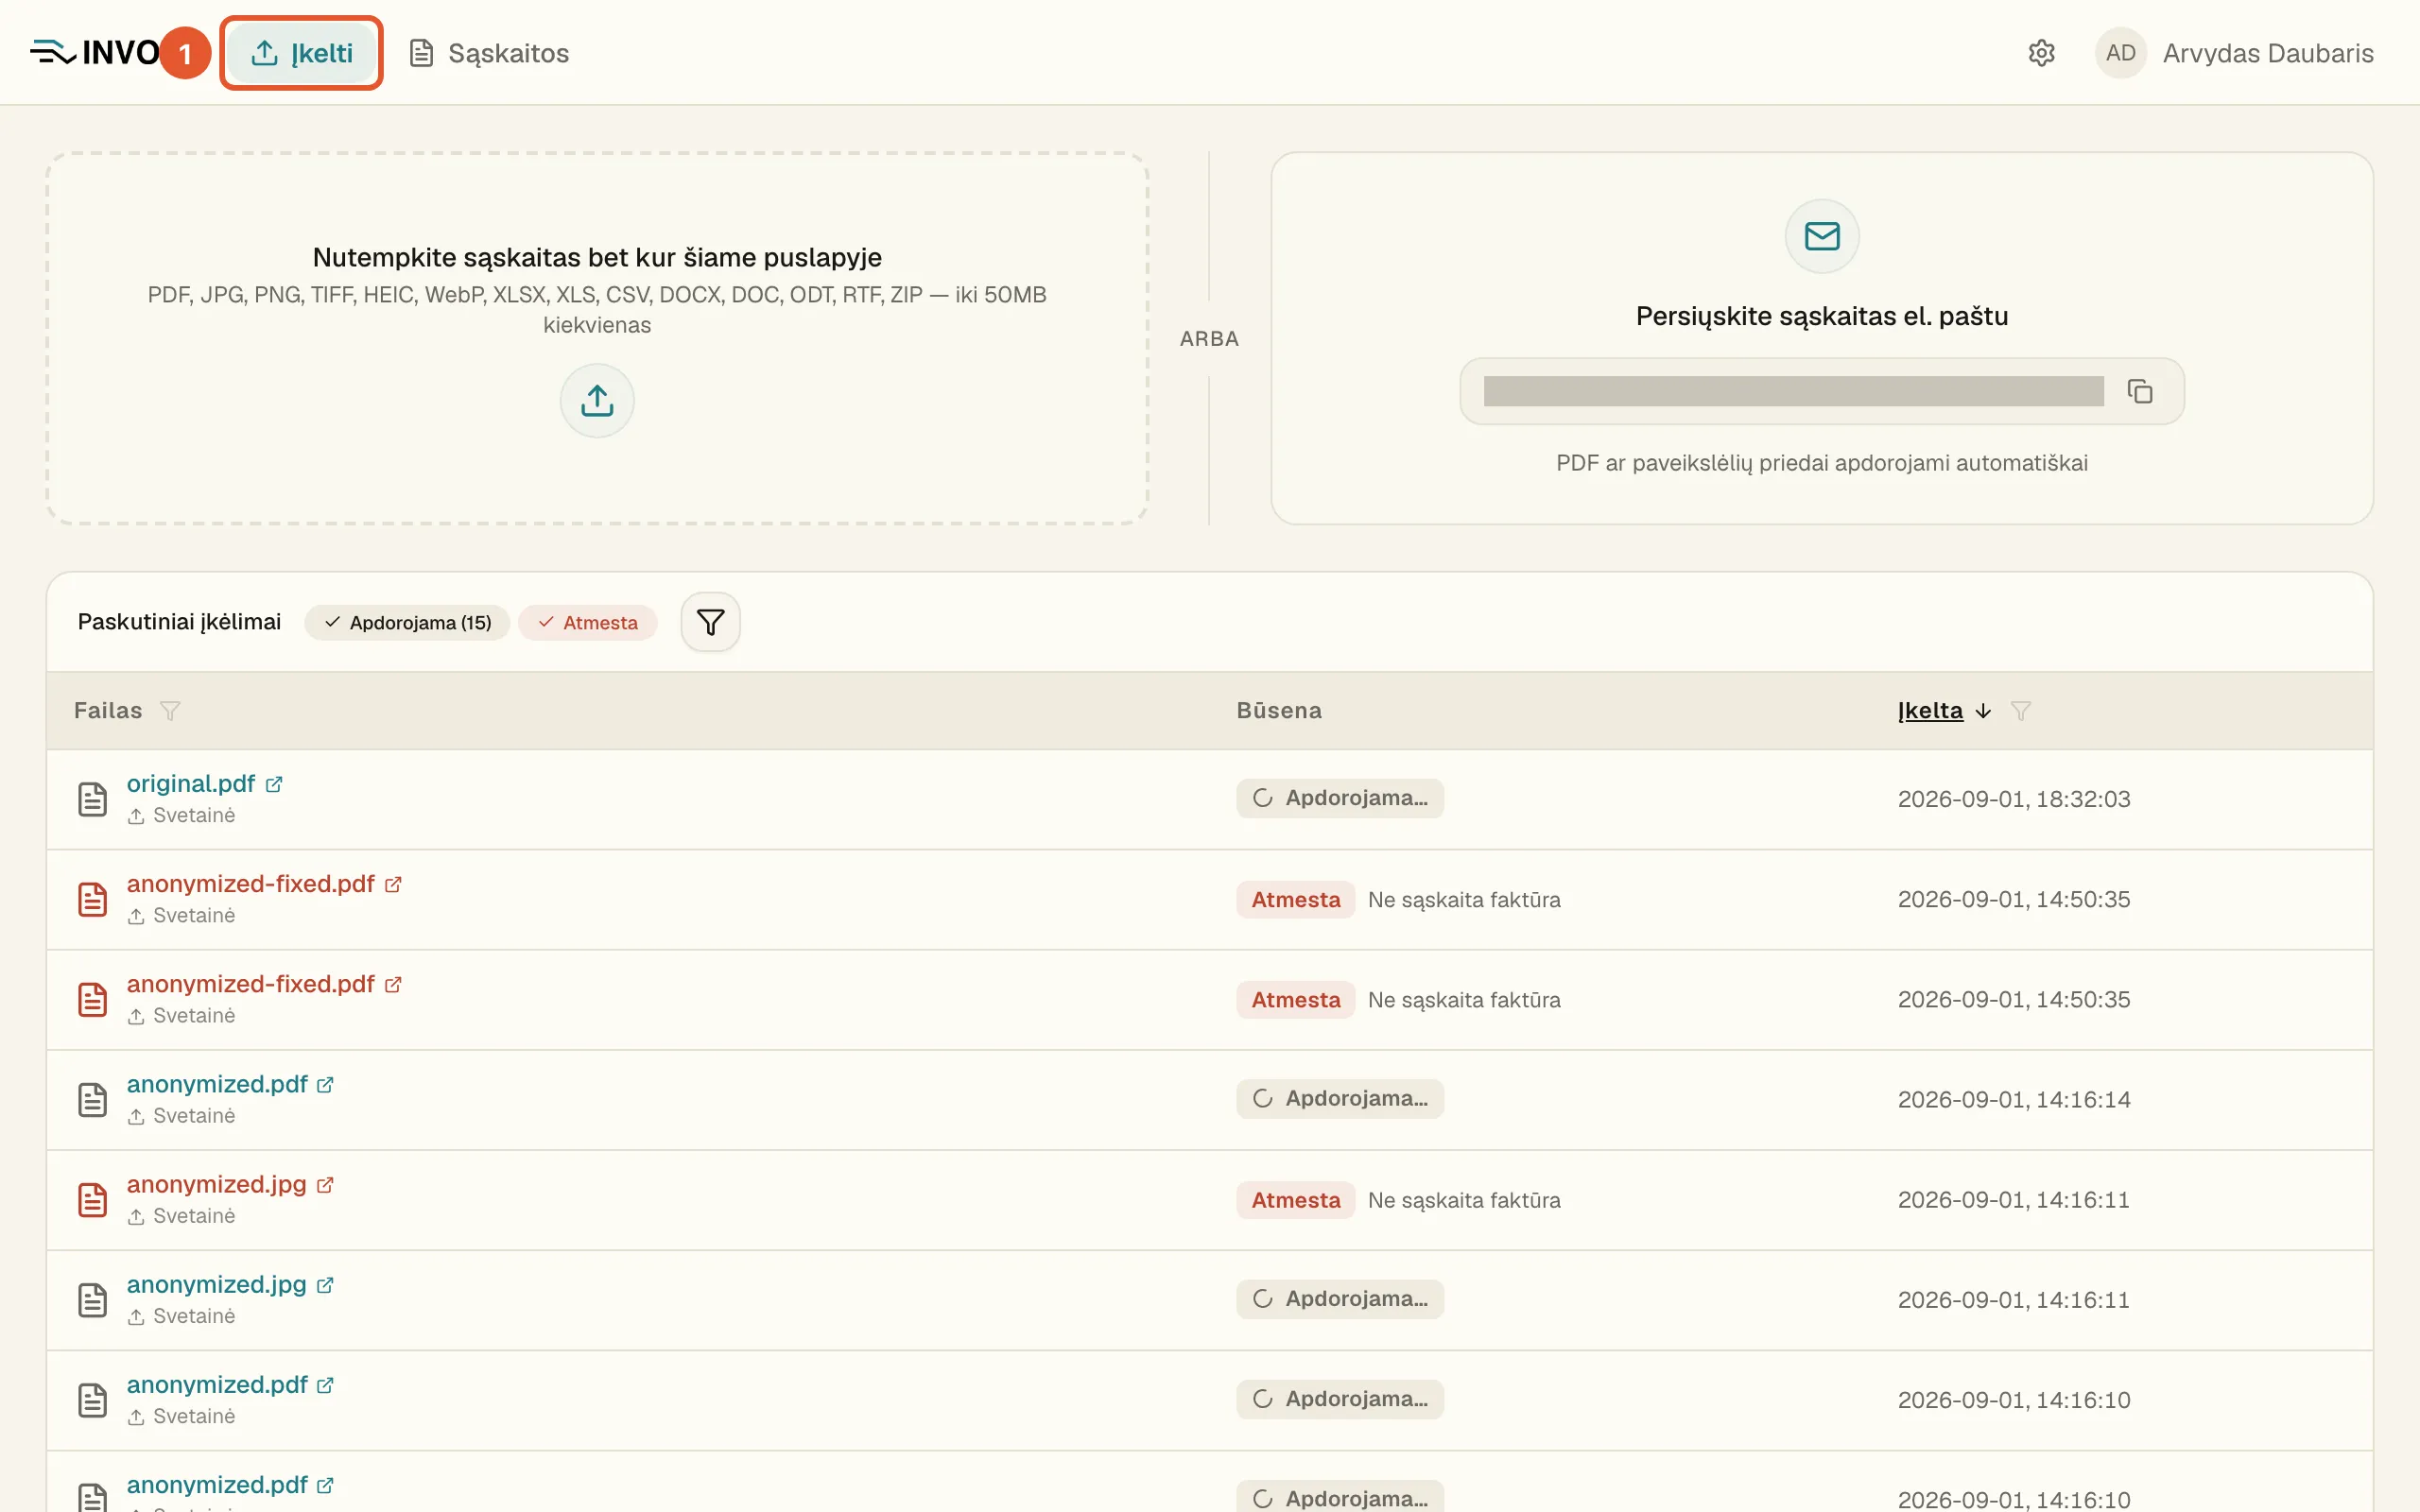Open the settings gear
Screen dimensions: 2420x1512
pos(2041,53)
